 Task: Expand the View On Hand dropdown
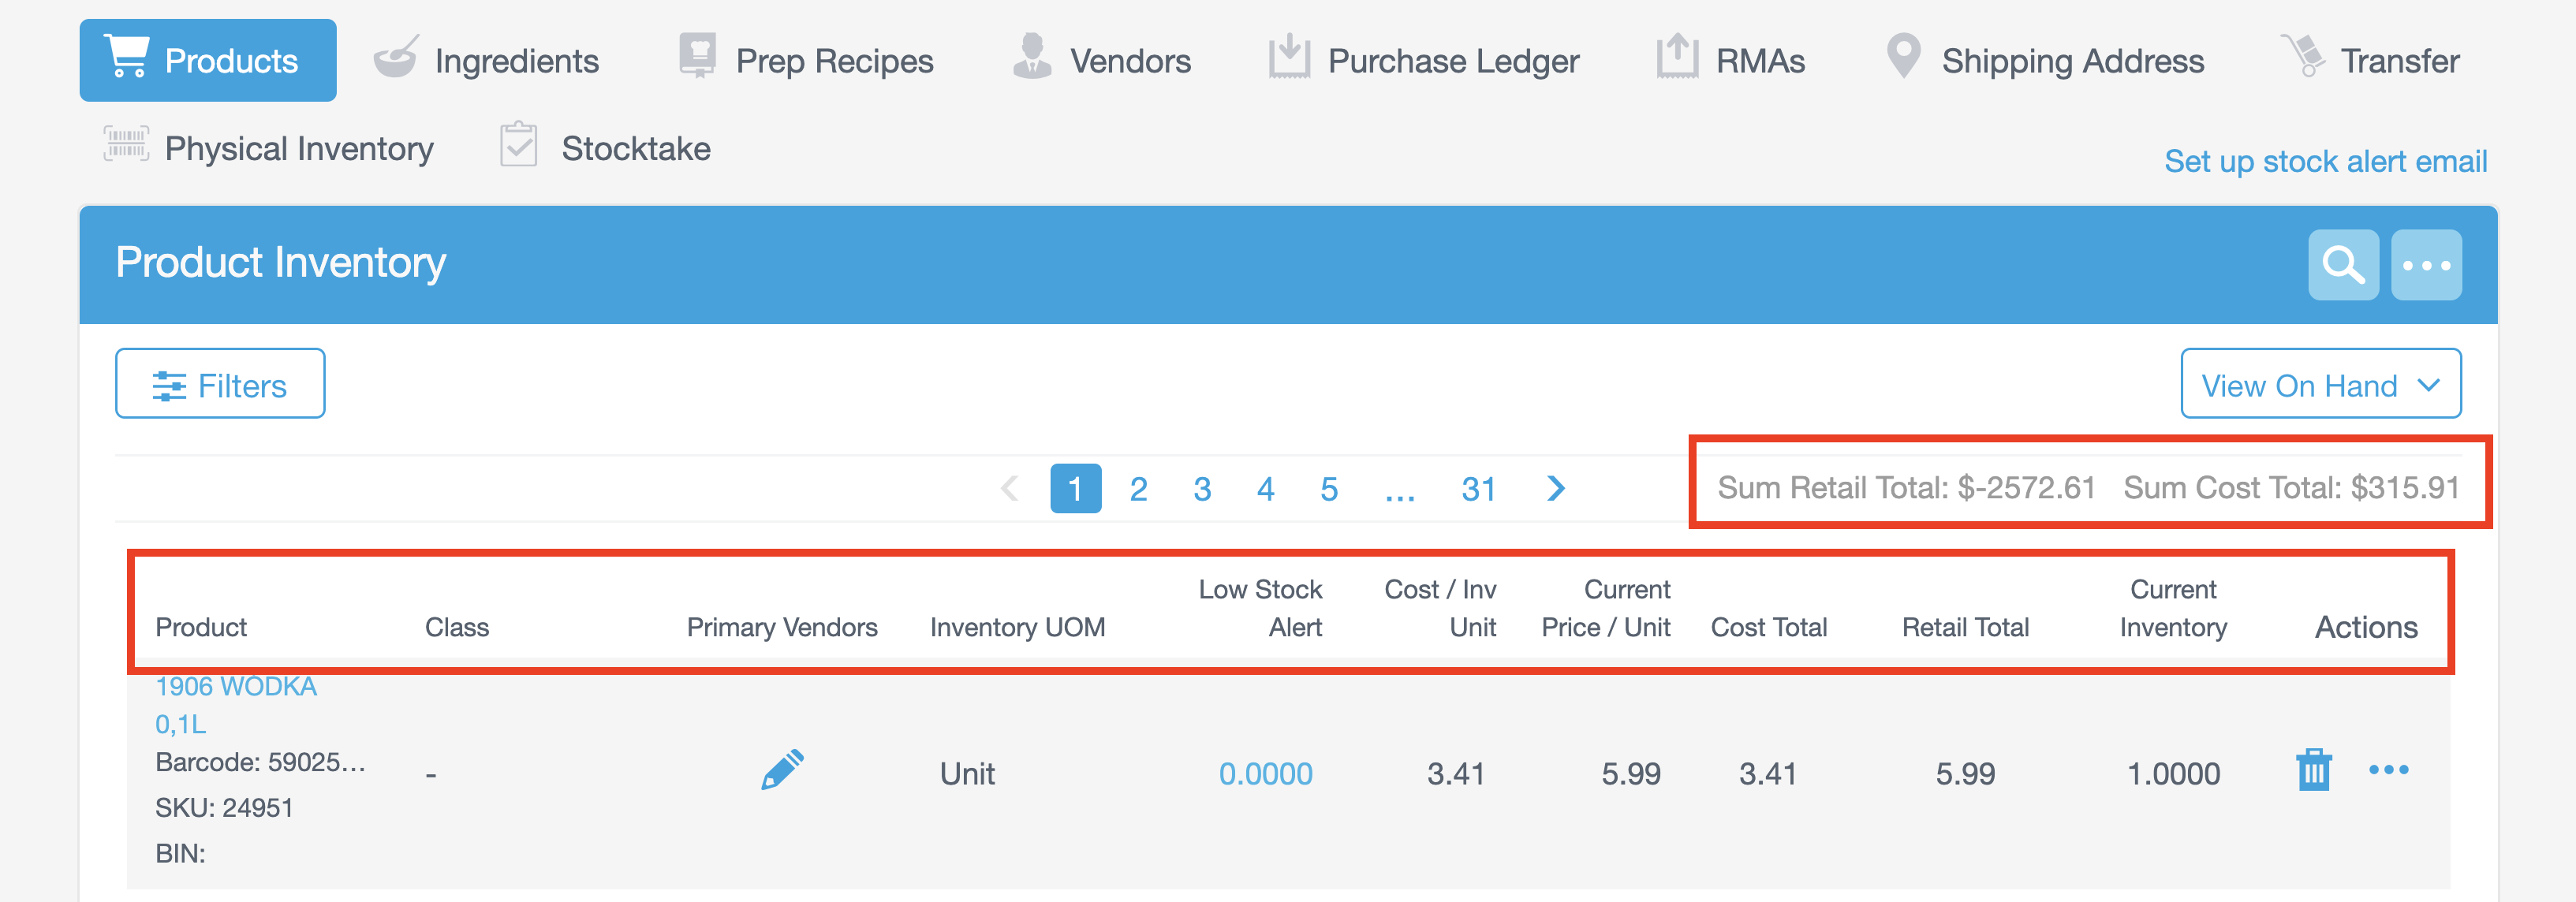tap(2320, 384)
